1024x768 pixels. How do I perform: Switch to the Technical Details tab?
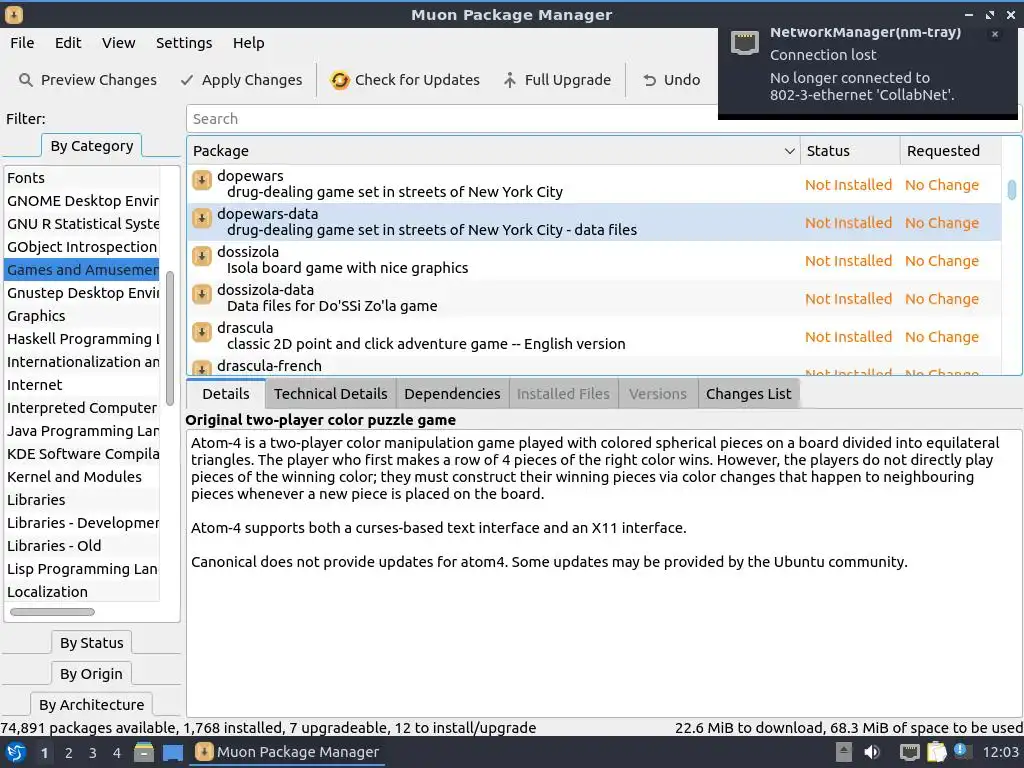point(330,394)
